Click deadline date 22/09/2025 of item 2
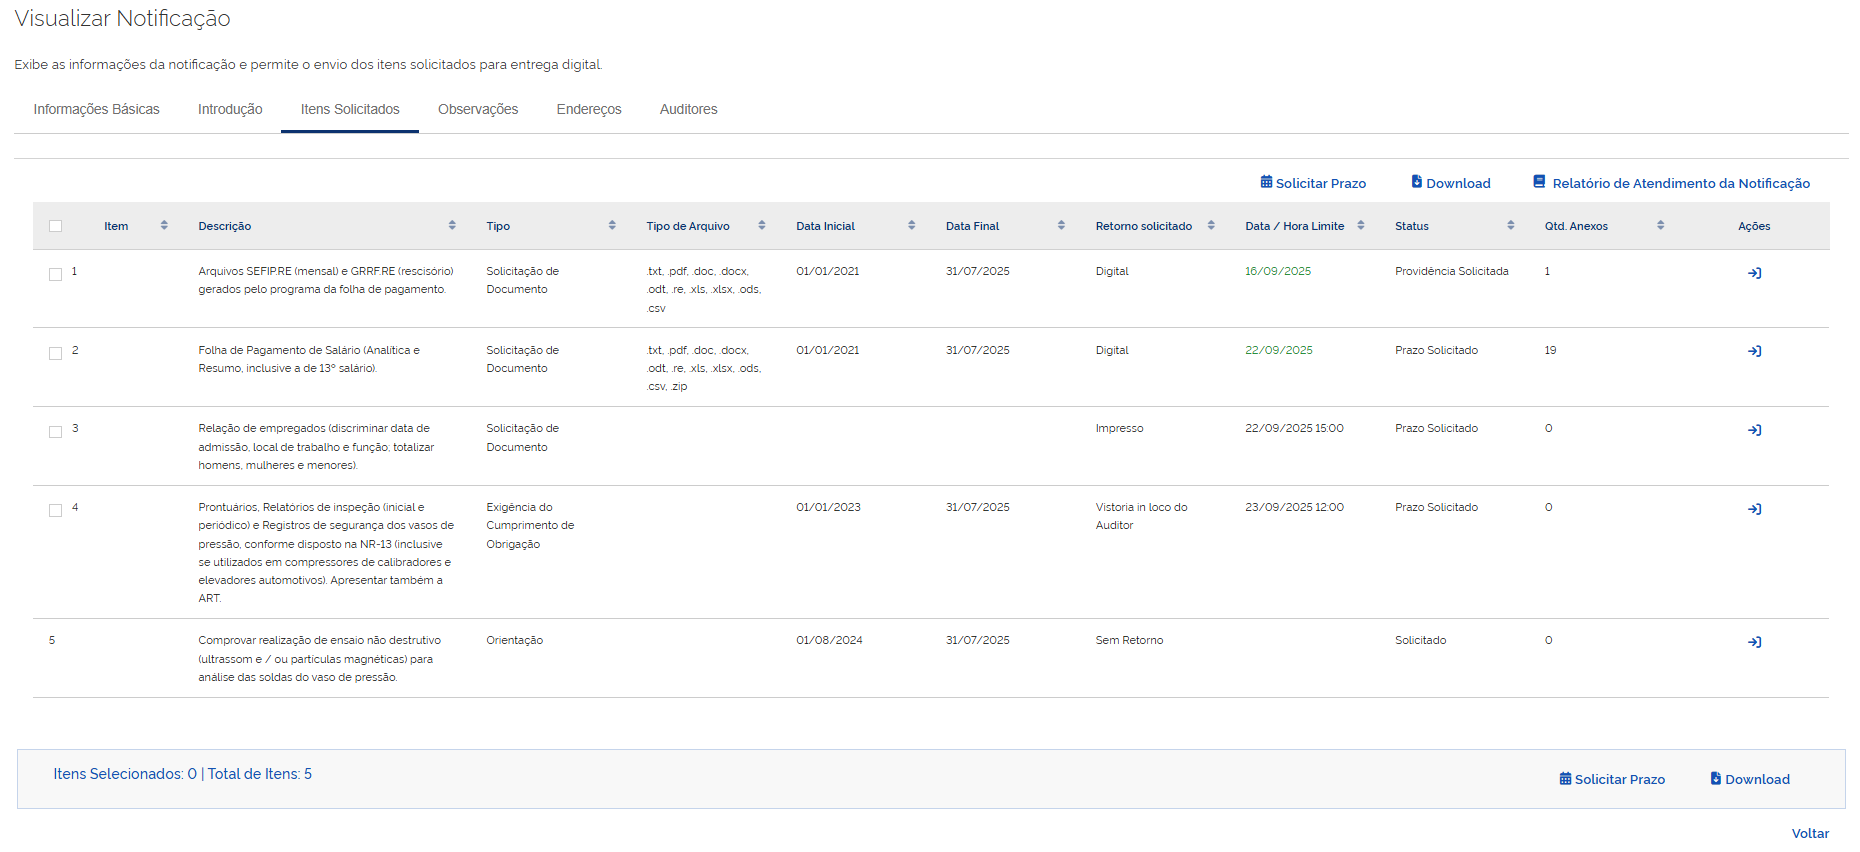 pyautogui.click(x=1279, y=350)
